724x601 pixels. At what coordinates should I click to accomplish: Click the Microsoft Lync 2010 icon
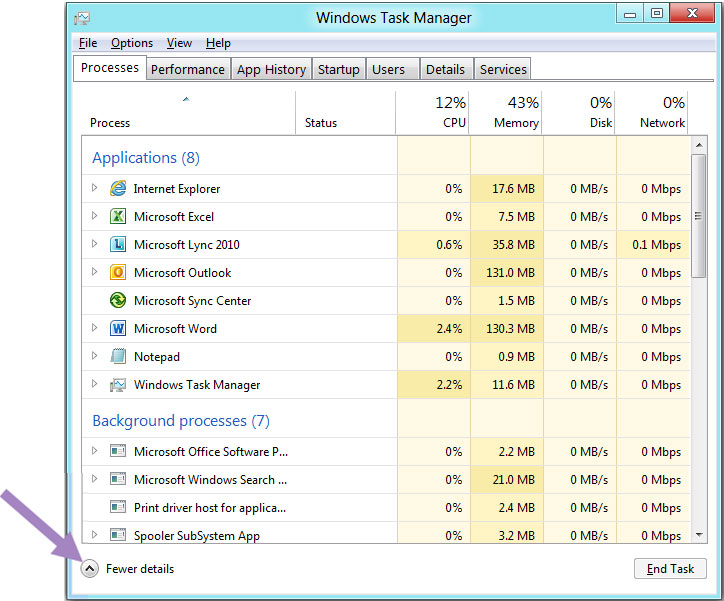pyautogui.click(x=118, y=244)
